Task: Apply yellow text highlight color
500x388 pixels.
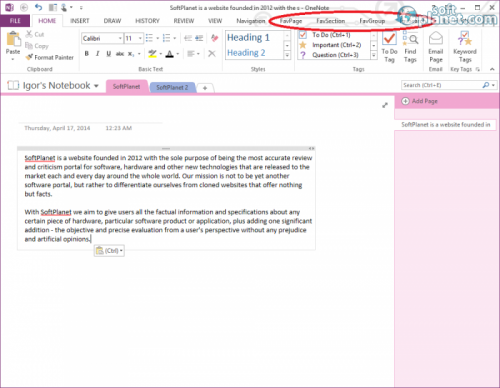Action: click(x=152, y=53)
